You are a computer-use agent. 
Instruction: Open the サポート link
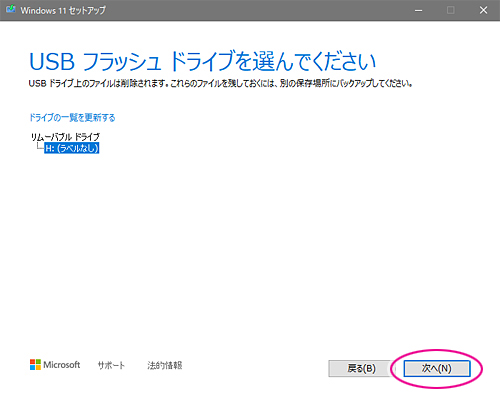point(111,365)
